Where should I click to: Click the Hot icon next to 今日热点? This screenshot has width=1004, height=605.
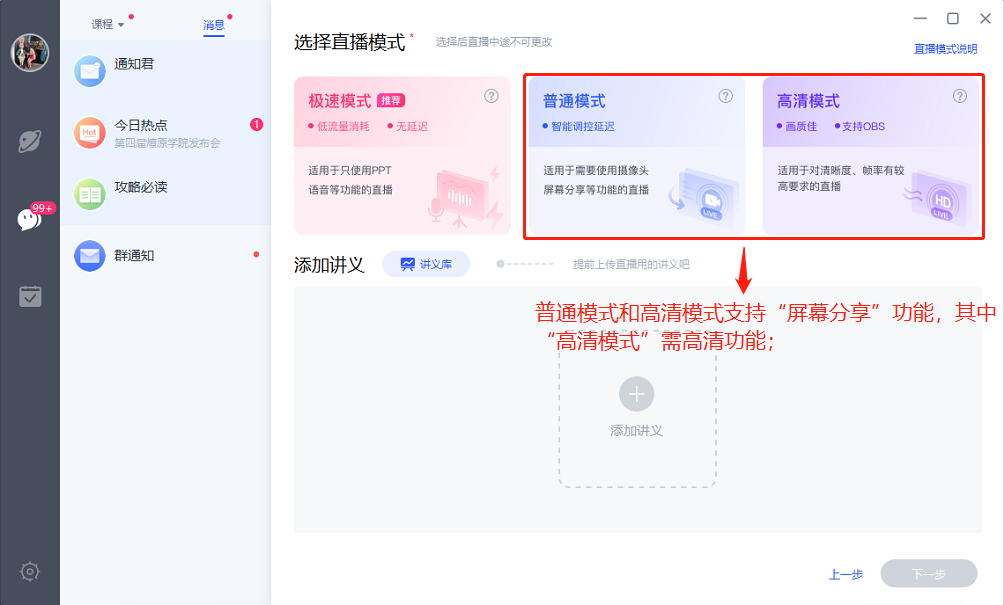pos(89,130)
